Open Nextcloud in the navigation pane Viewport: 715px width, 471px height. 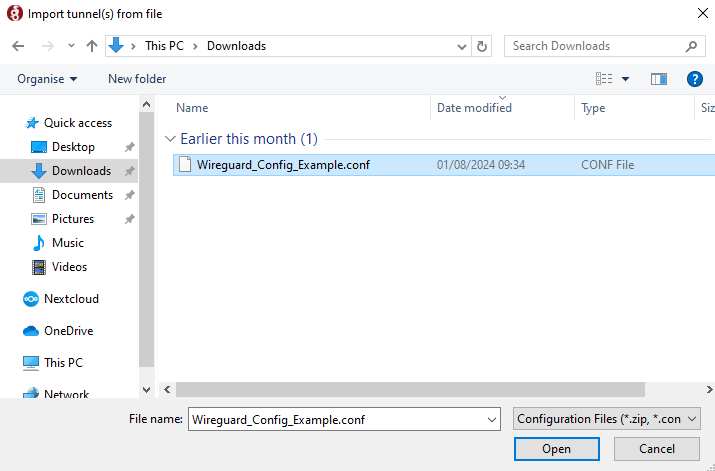(70, 299)
